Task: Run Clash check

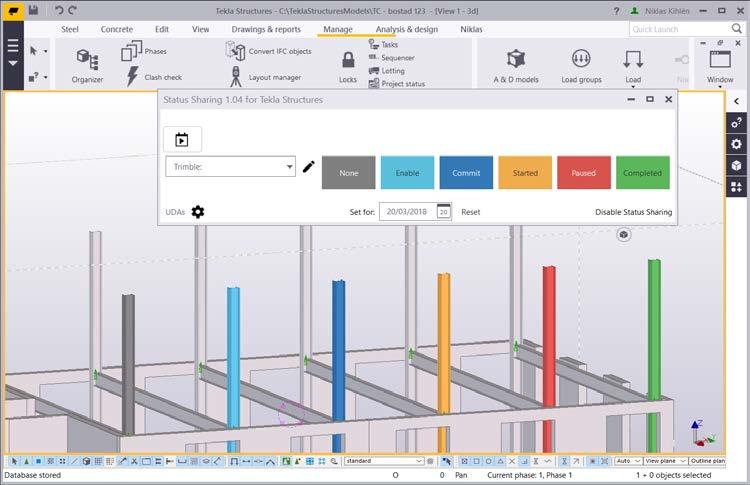Action: coord(154,77)
